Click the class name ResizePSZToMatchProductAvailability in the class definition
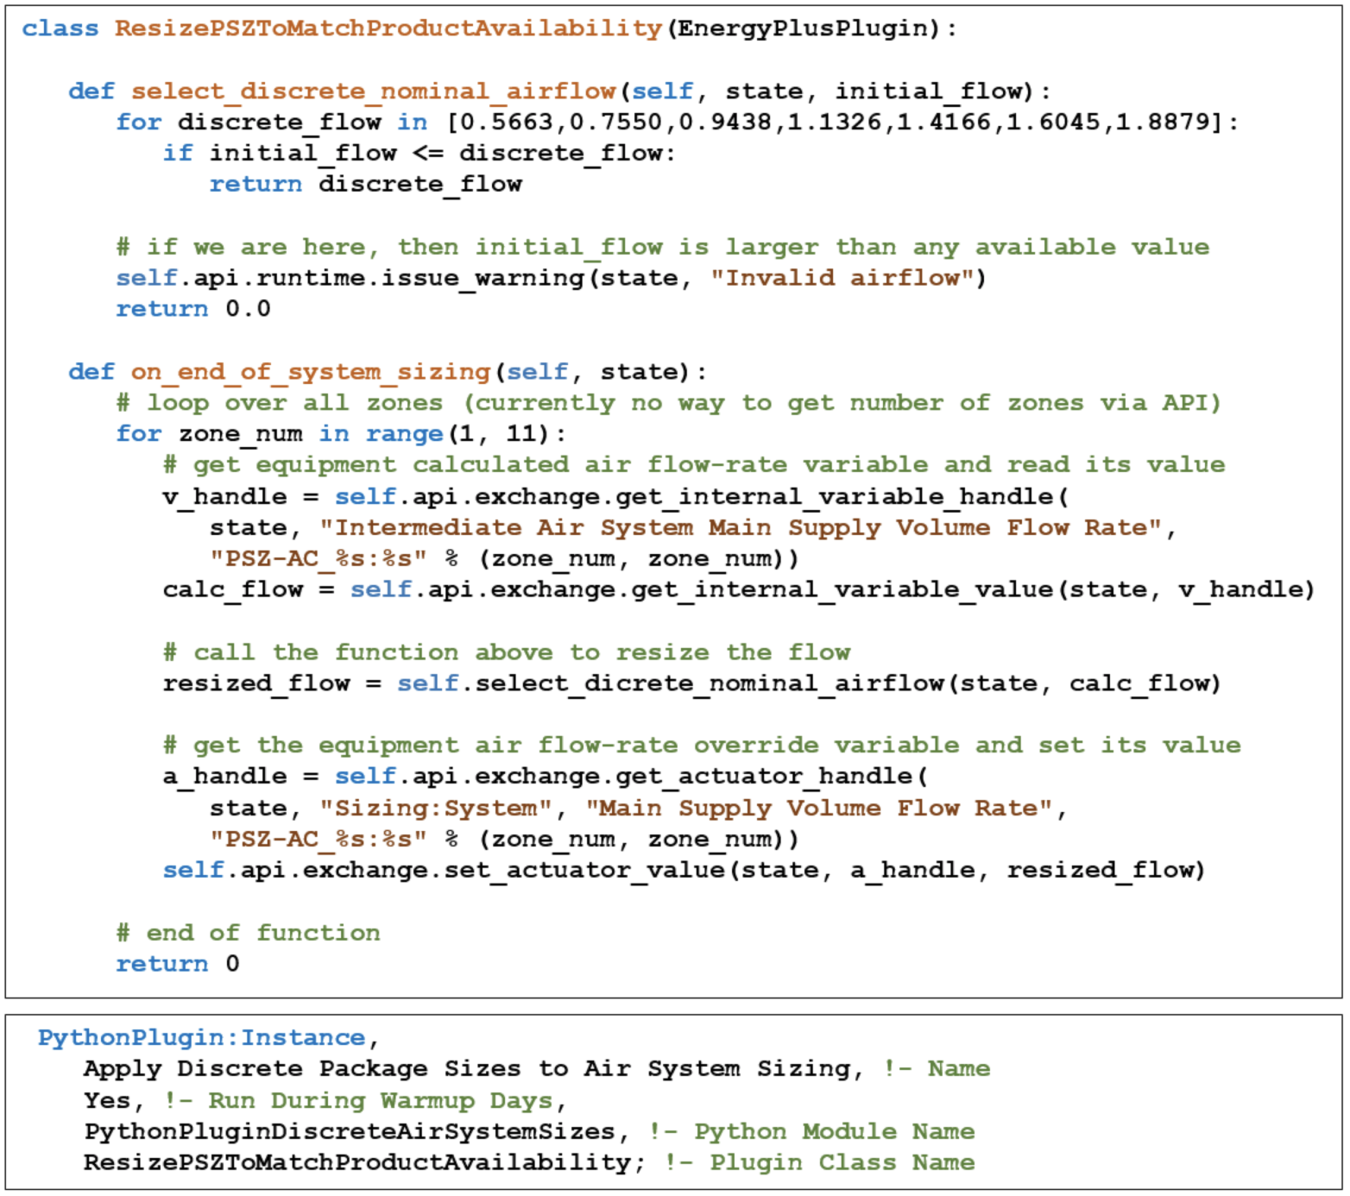The height and width of the screenshot is (1196, 1350). click(x=388, y=28)
